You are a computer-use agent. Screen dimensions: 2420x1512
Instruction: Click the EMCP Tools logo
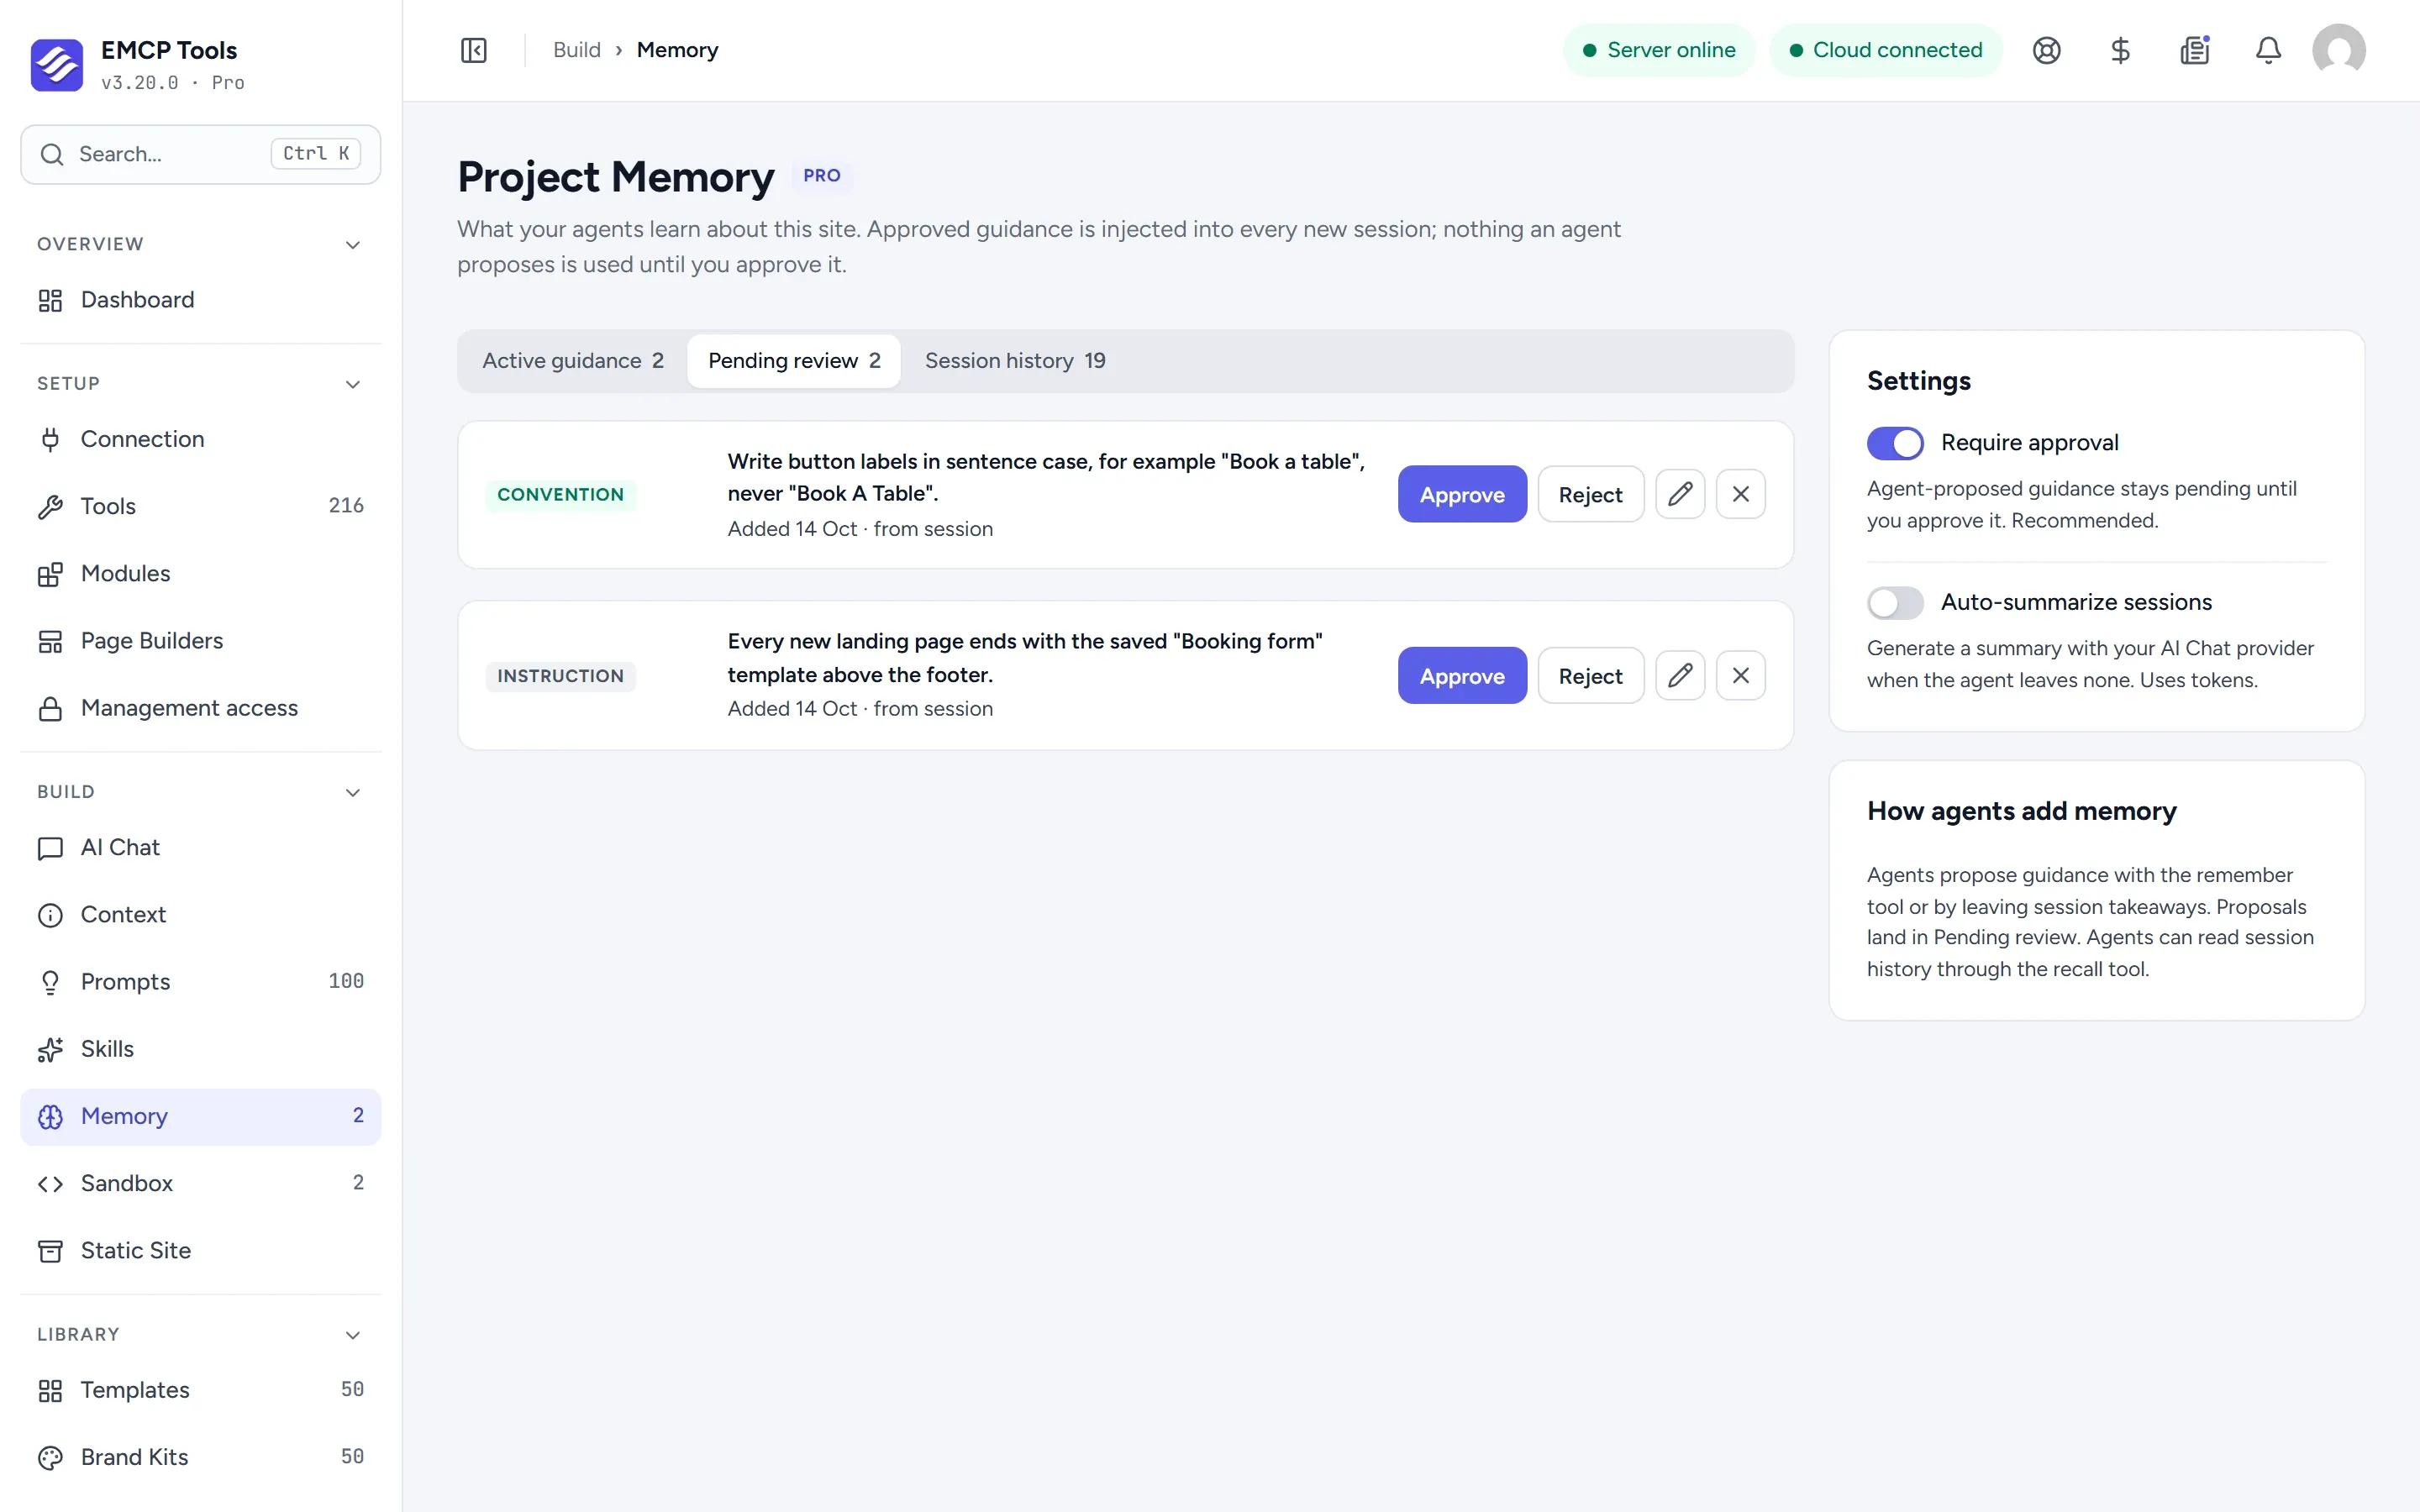(57, 65)
